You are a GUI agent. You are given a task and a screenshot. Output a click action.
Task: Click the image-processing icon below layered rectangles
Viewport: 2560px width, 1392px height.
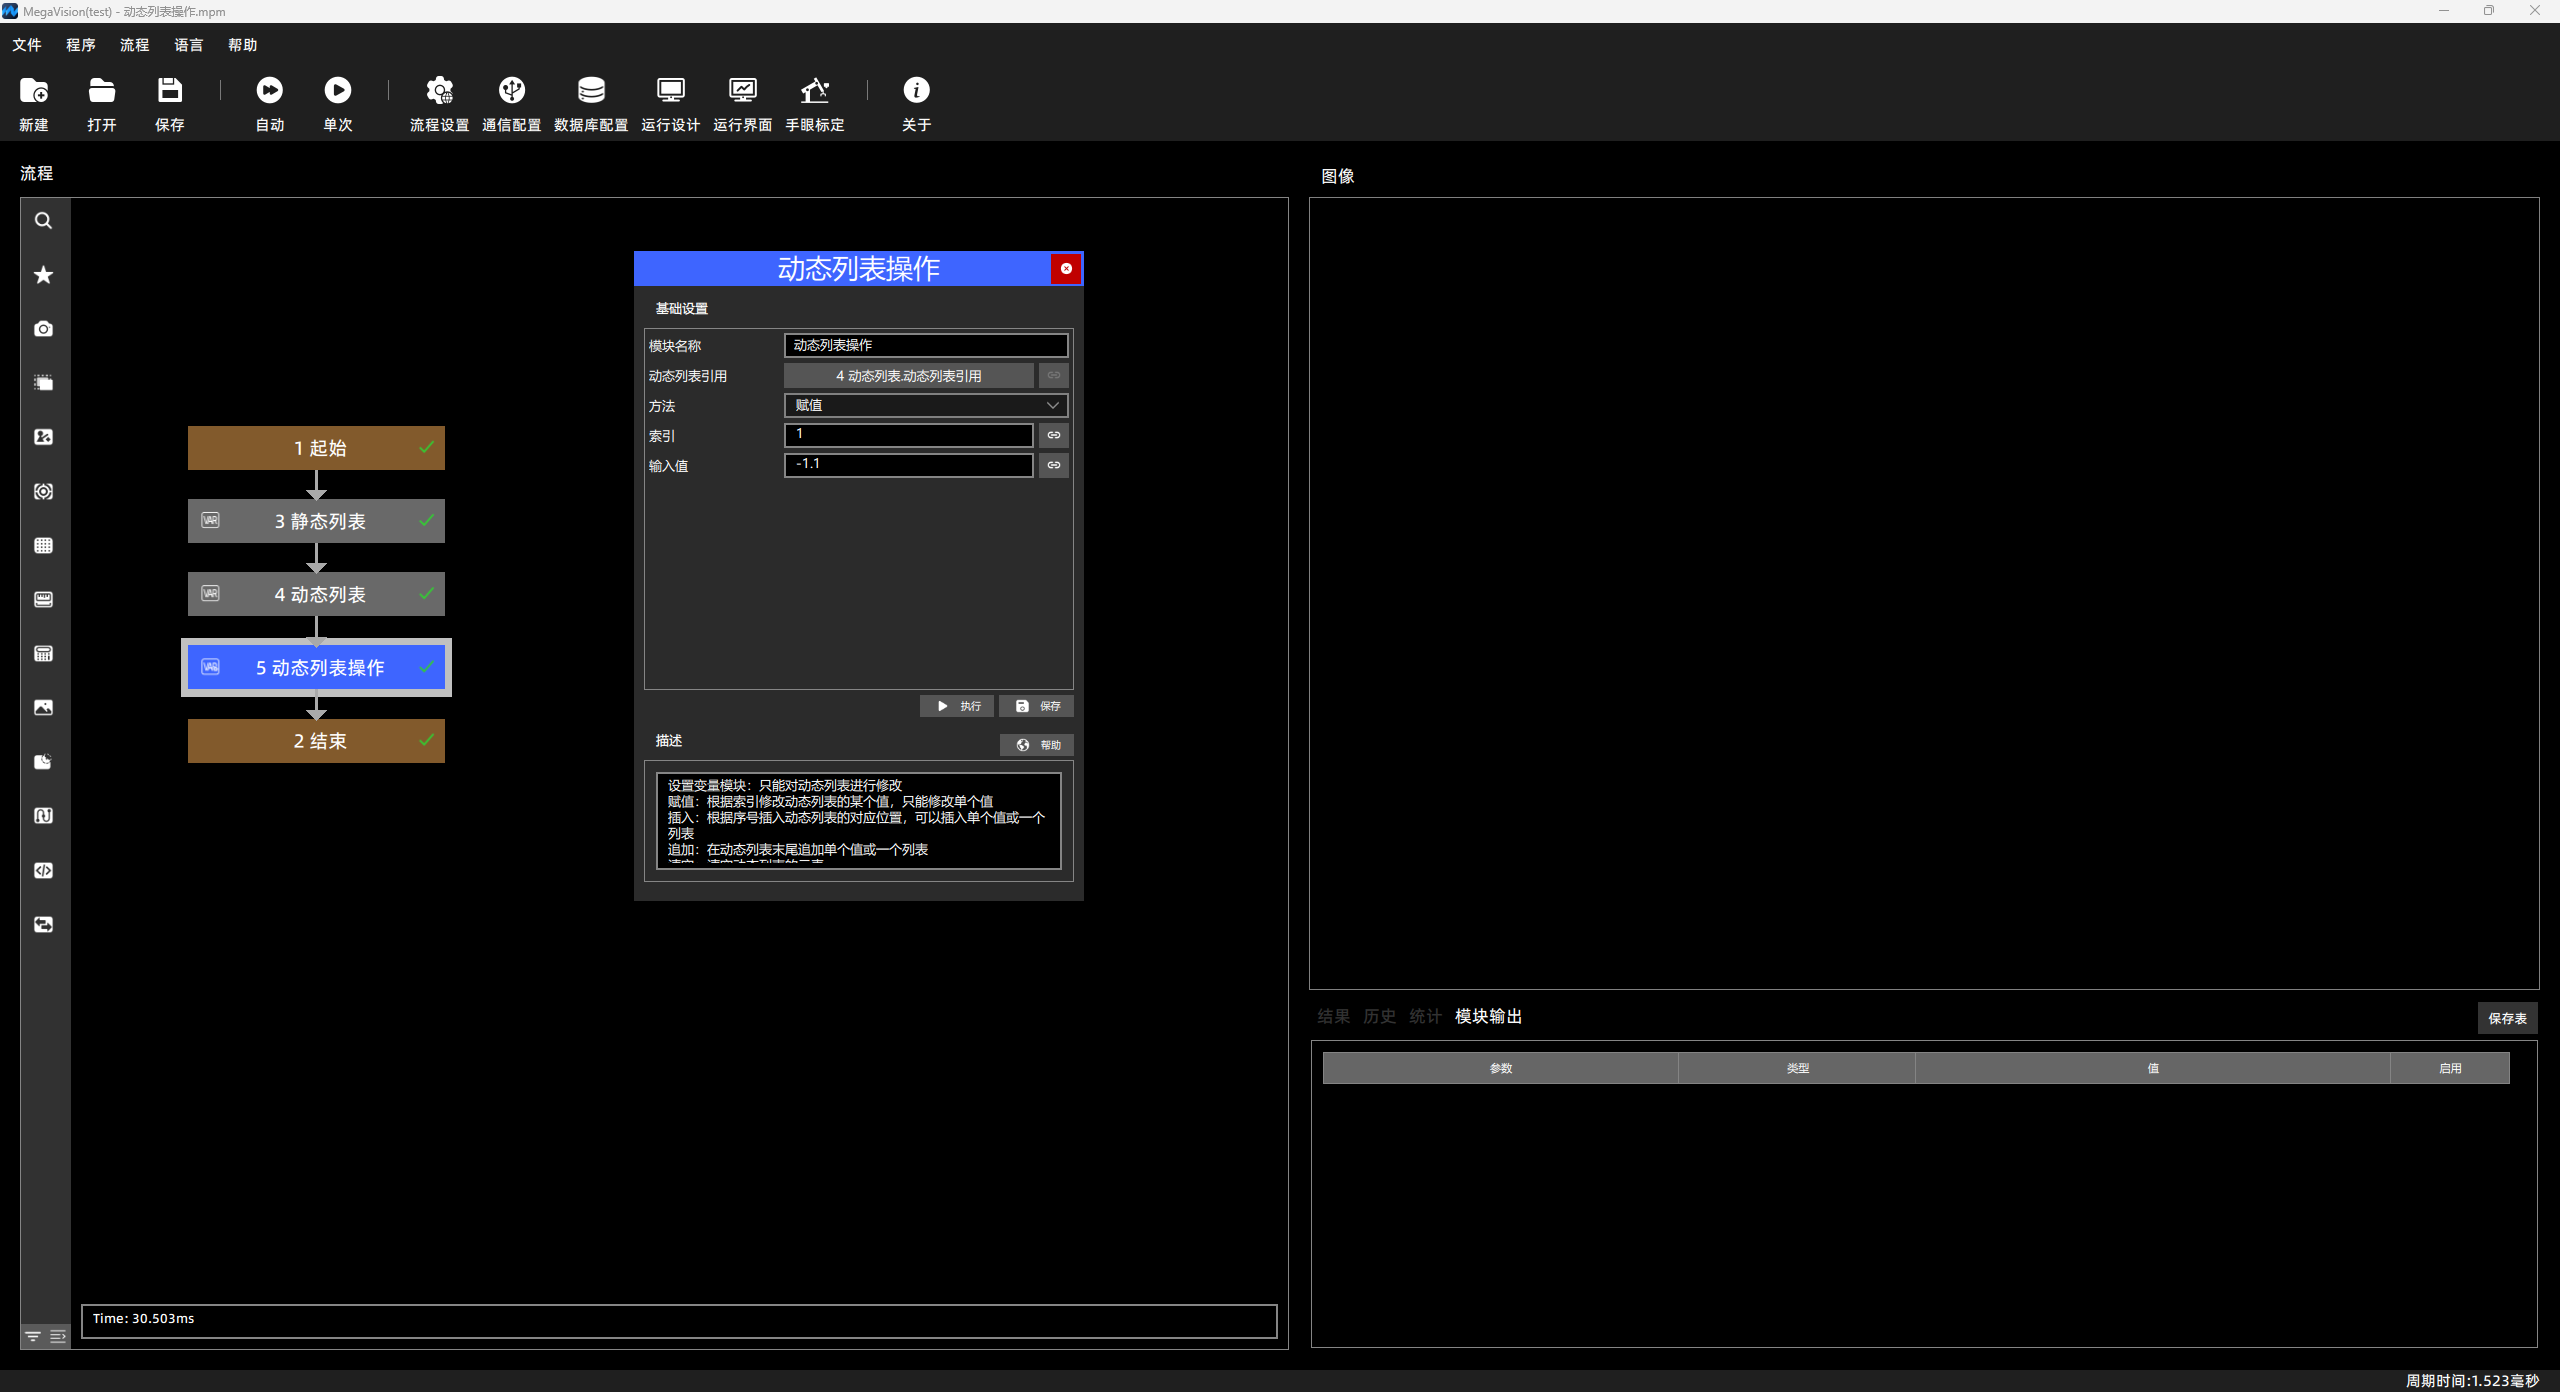44,437
